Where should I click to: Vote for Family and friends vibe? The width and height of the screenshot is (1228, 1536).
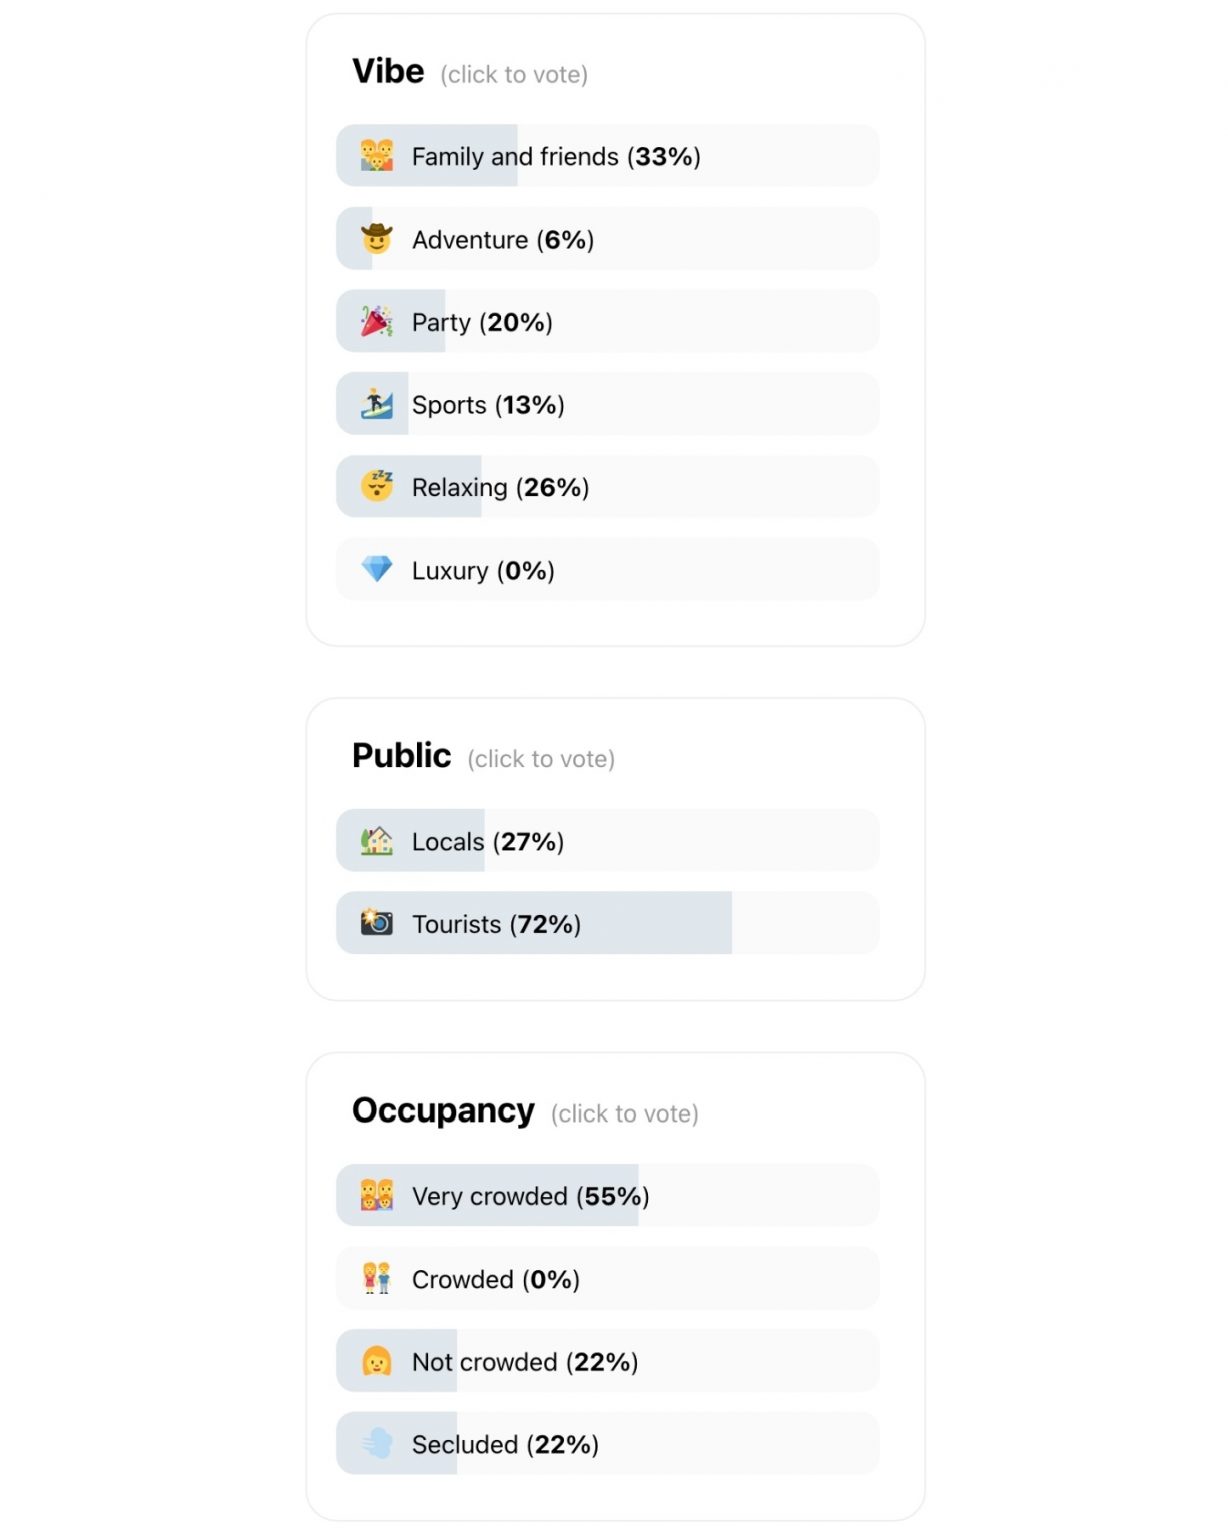(608, 156)
